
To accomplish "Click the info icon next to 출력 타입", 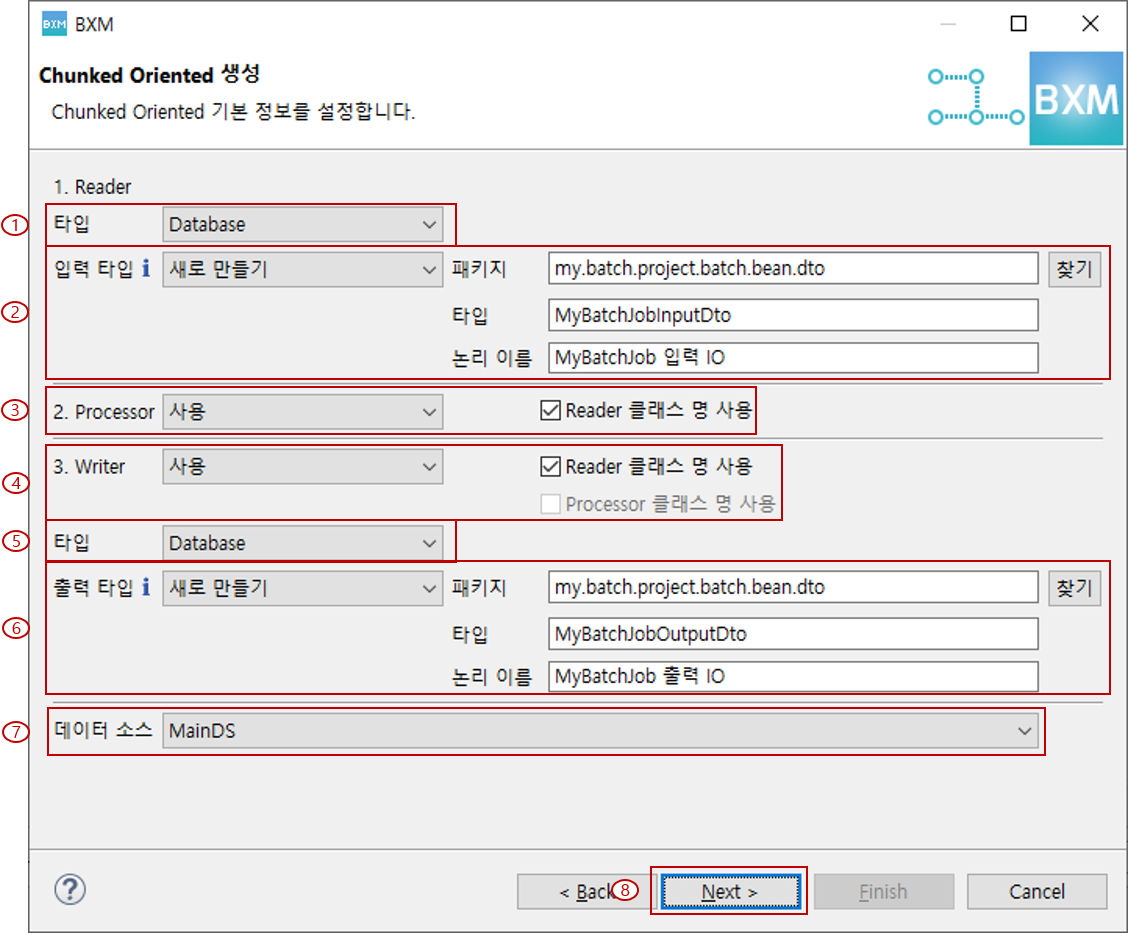I will point(144,587).
